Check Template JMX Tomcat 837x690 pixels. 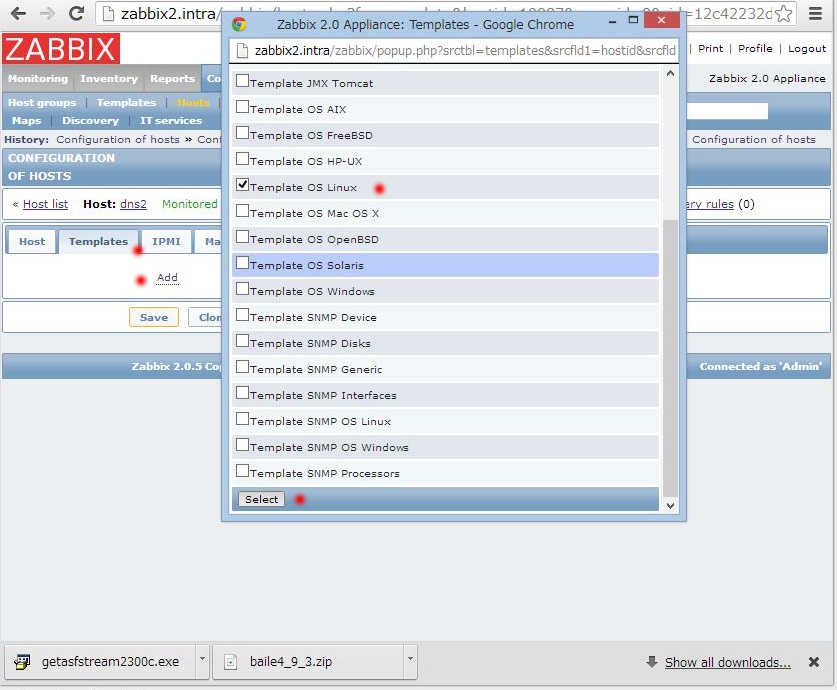pos(242,81)
